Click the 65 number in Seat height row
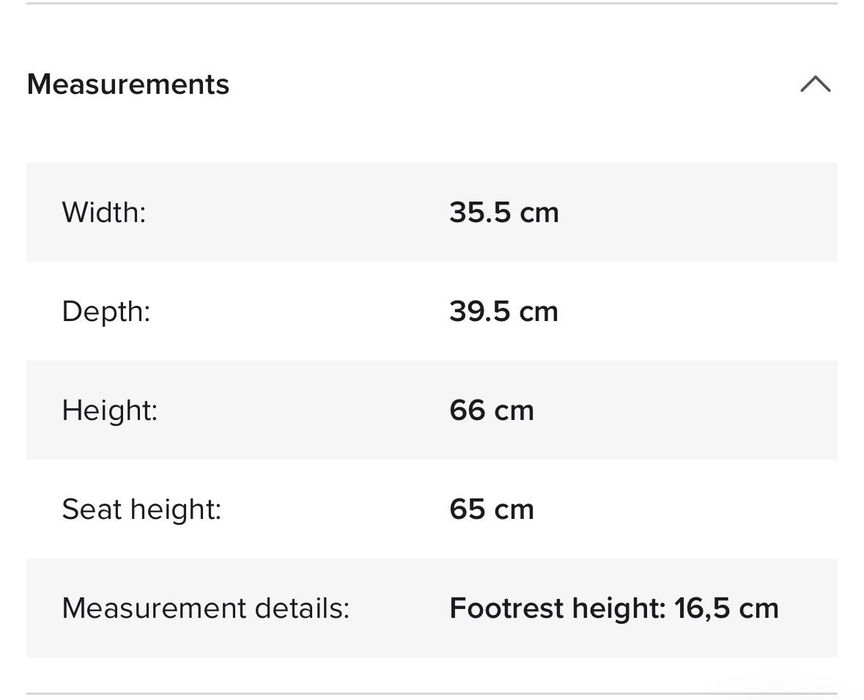Image resolution: width=864 pixels, height=700 pixels. pyautogui.click(x=467, y=509)
